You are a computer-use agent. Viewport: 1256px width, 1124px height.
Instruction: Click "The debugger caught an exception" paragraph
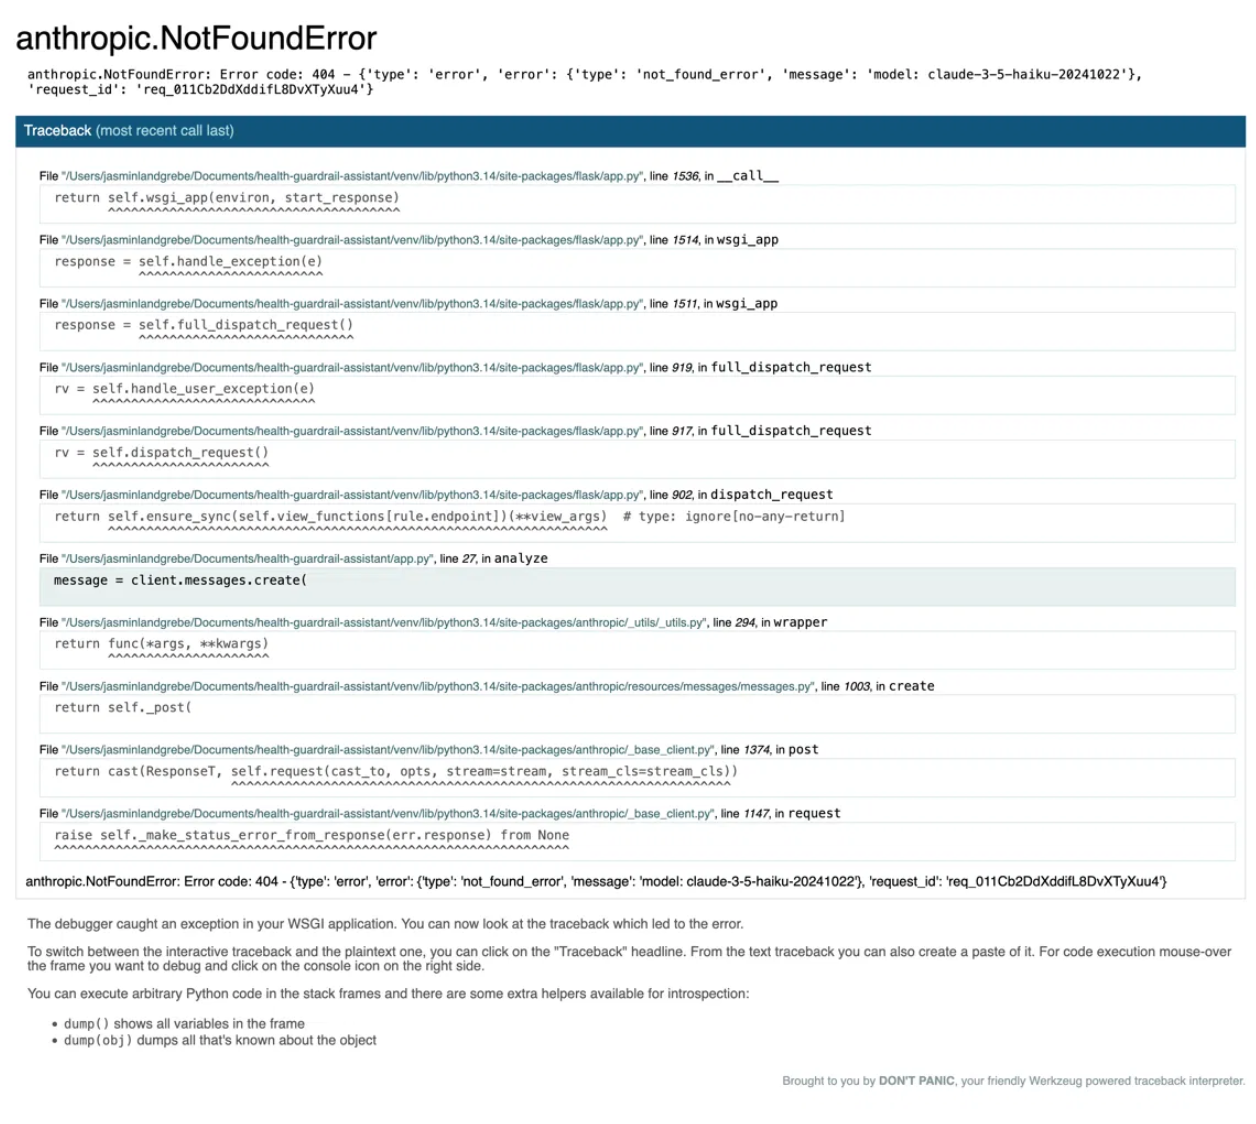(x=386, y=925)
